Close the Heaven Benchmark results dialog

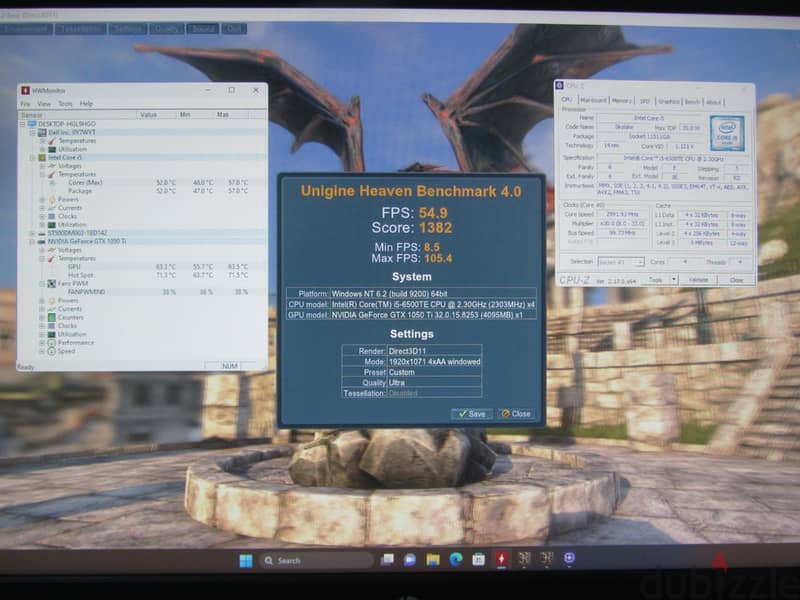(516, 414)
